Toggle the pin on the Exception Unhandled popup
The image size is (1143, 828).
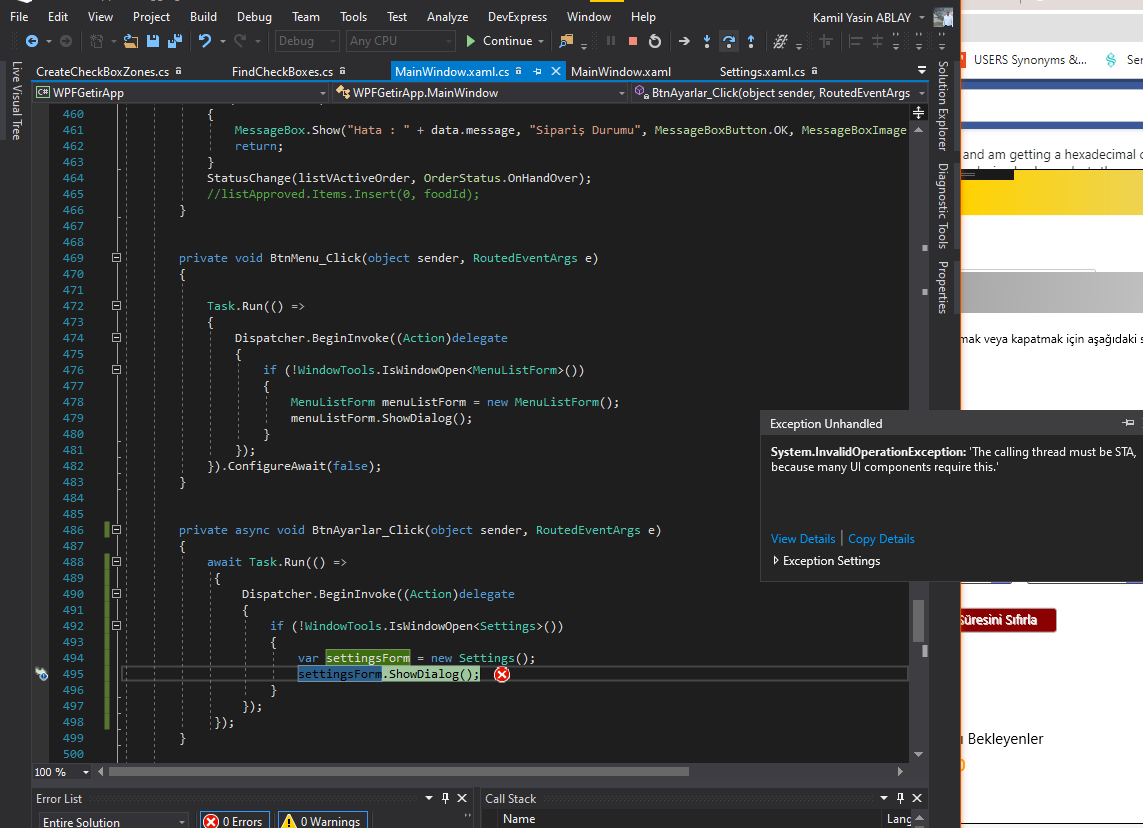tap(1128, 423)
